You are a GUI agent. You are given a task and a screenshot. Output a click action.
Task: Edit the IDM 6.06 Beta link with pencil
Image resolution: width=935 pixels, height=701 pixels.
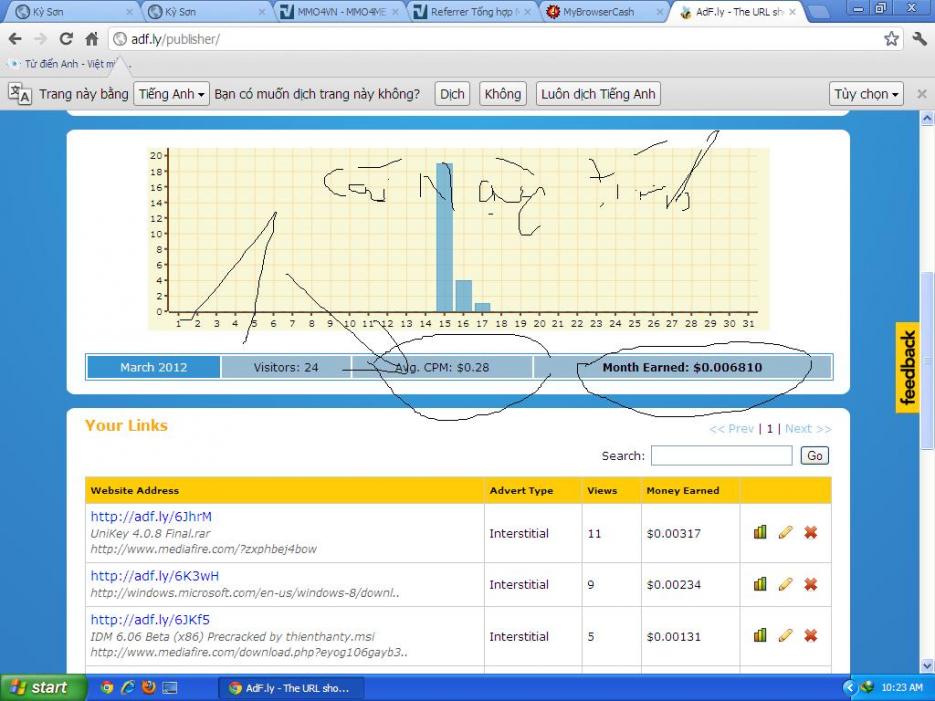785,635
